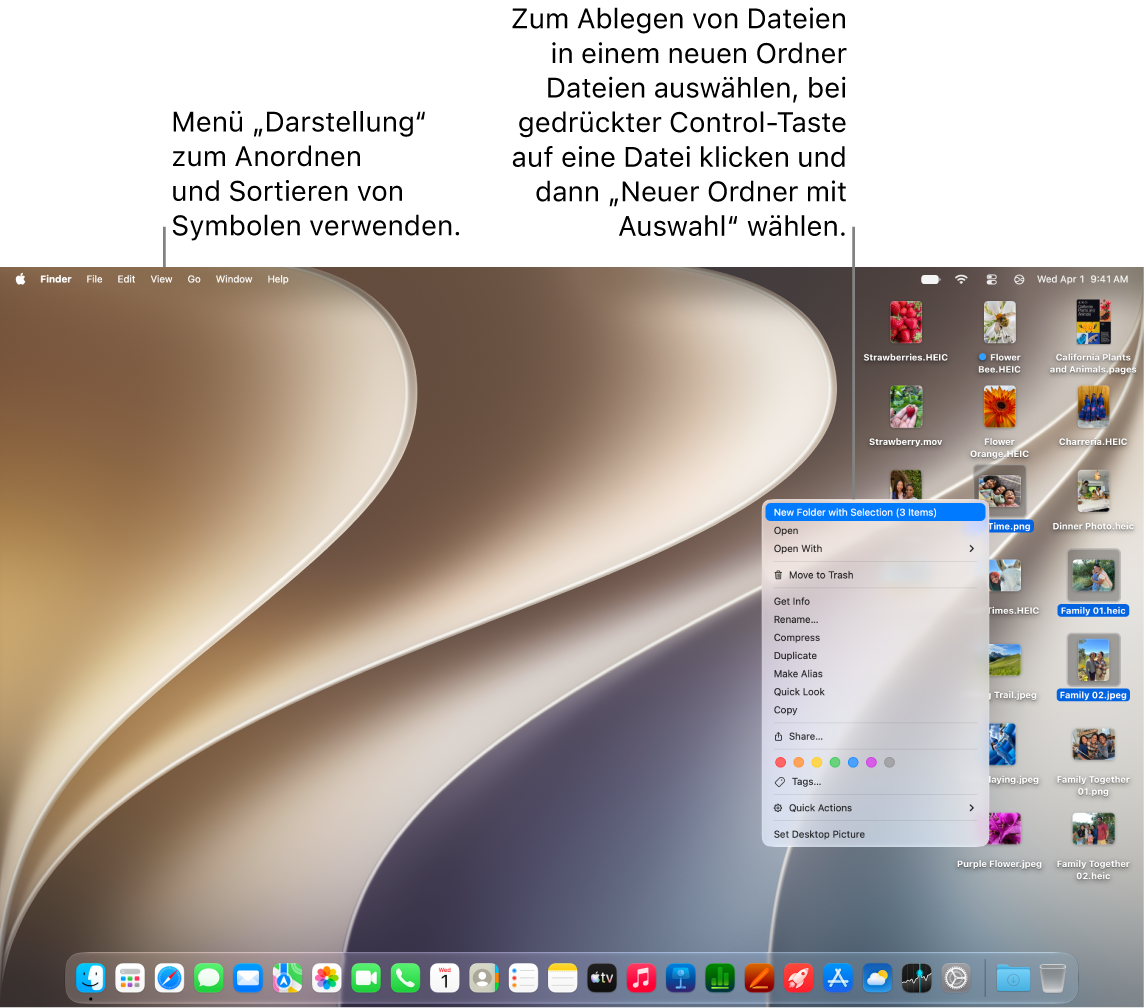The image size is (1146, 1008).
Task: Open the Finder menu
Action: [56, 279]
